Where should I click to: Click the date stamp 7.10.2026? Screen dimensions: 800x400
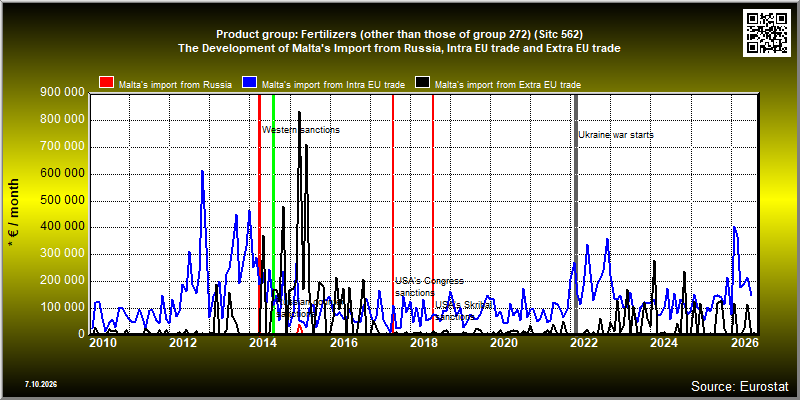(40, 384)
